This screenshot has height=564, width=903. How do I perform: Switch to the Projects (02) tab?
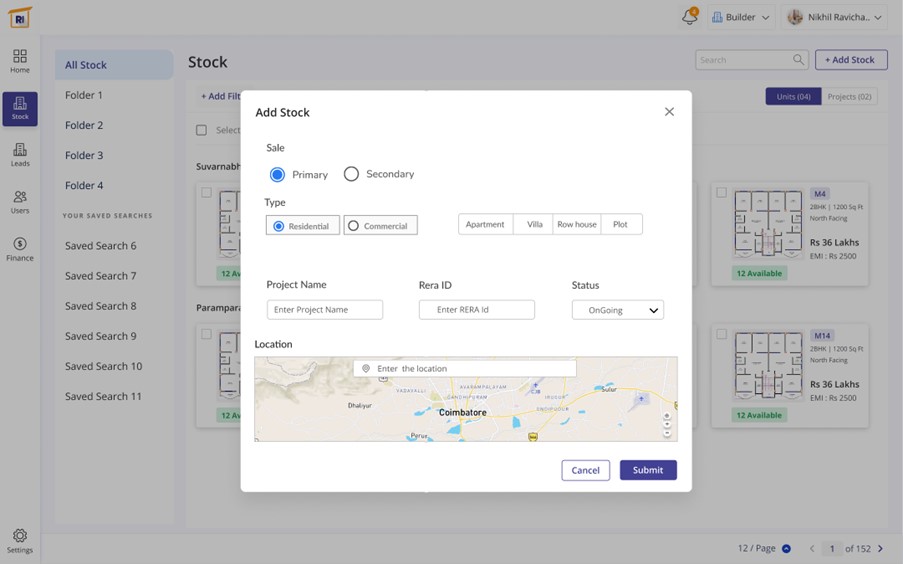coord(849,97)
